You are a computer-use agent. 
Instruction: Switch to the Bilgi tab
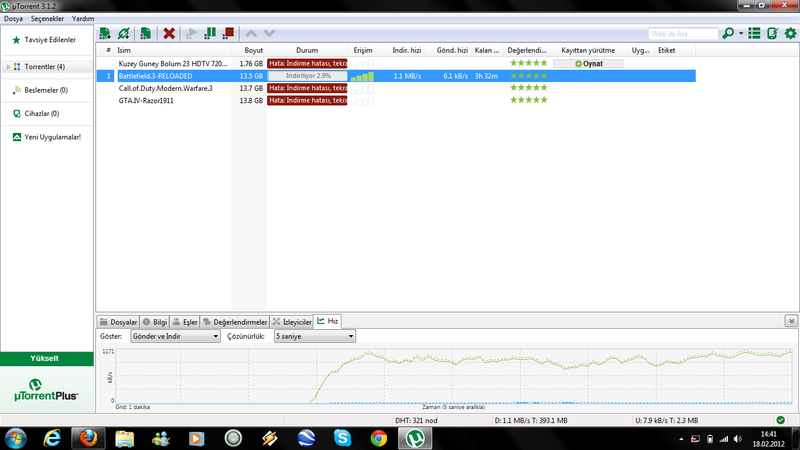click(x=155, y=322)
